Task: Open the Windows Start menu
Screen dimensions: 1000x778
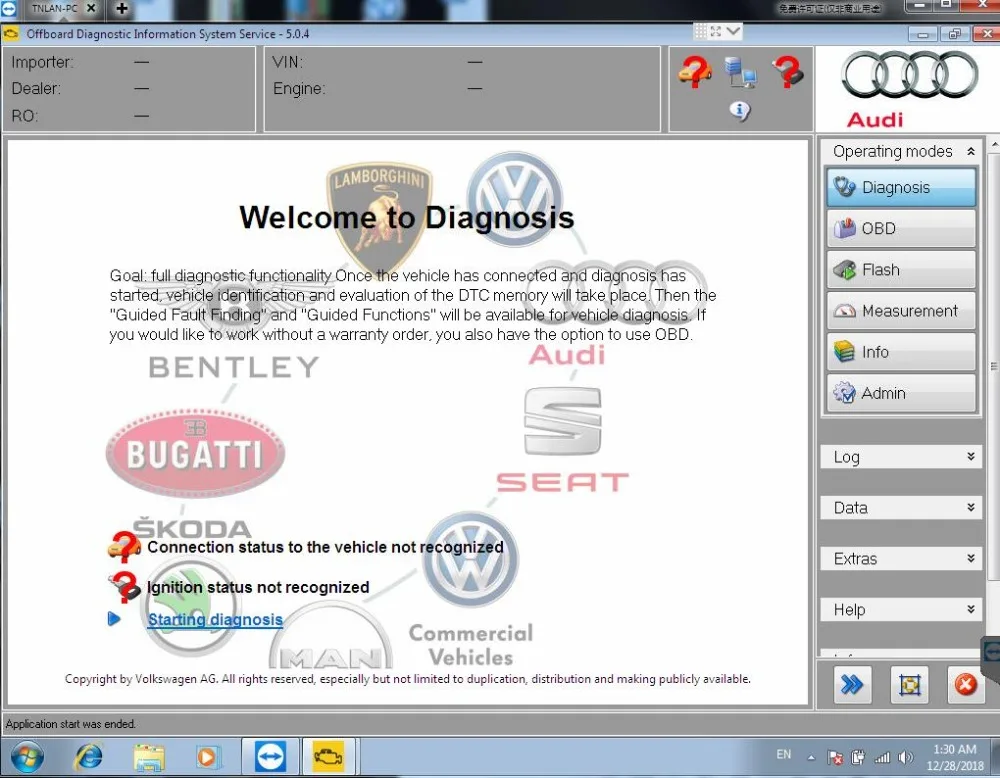Action: click(x=27, y=757)
